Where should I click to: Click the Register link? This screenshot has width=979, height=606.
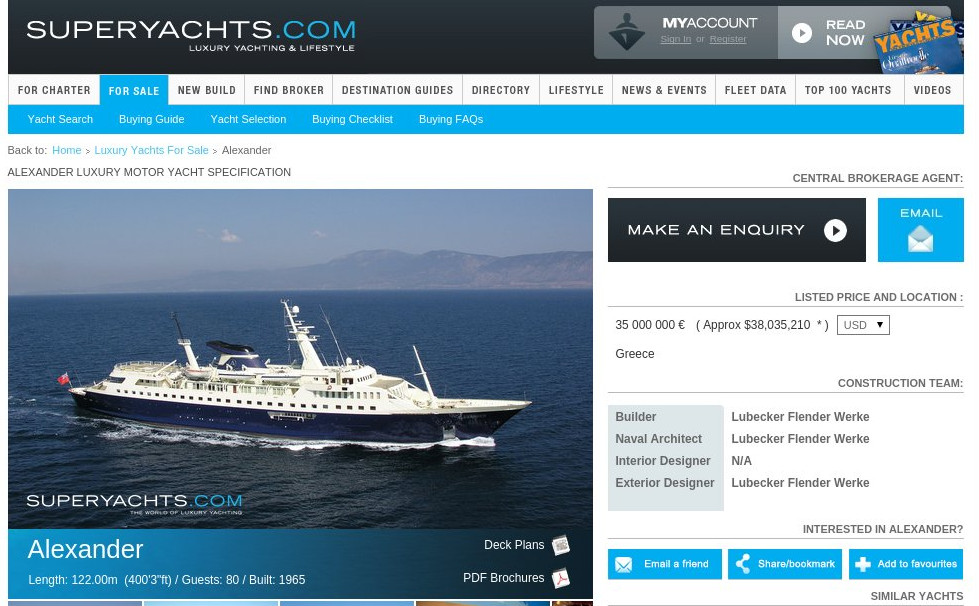(x=728, y=39)
